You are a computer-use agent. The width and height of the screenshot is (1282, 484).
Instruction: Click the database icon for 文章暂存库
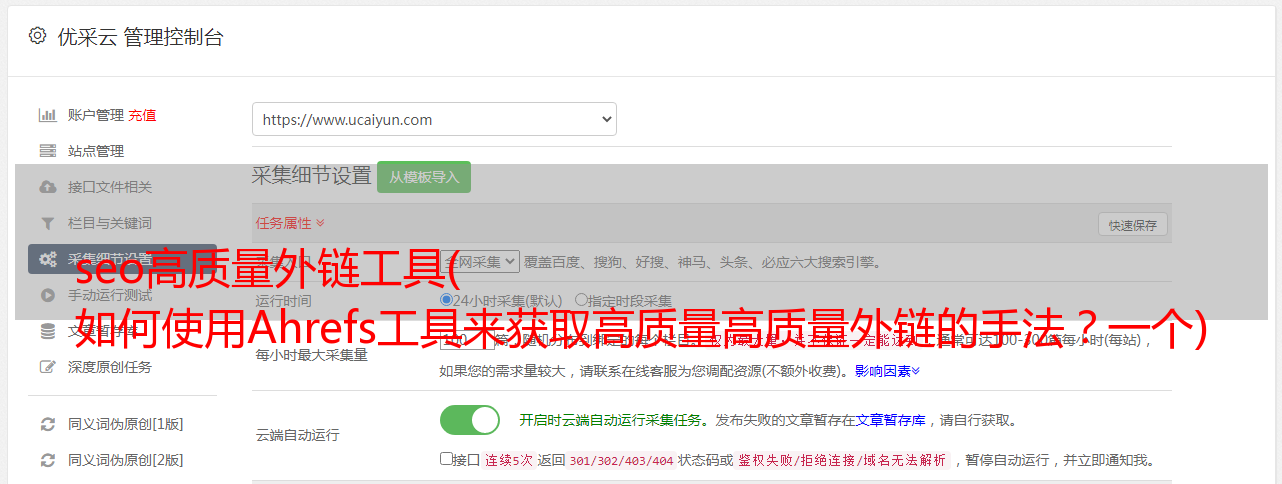47,331
